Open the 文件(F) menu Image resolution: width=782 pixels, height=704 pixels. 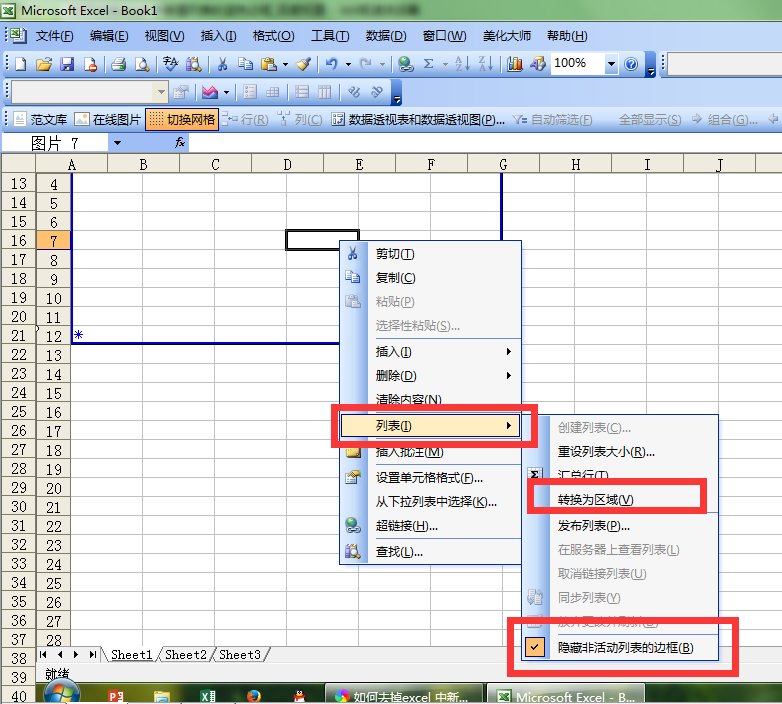click(x=54, y=36)
